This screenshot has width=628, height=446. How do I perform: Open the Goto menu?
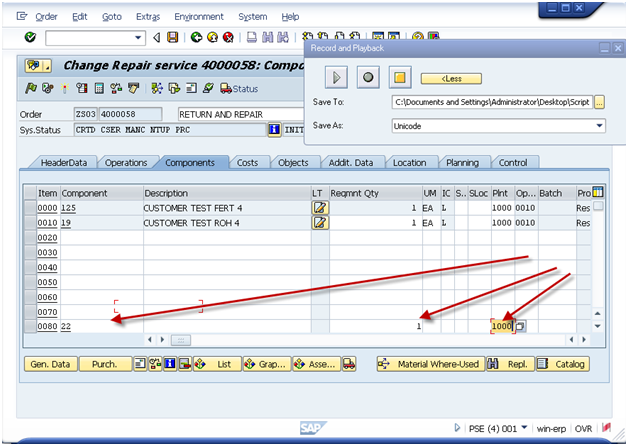point(112,17)
